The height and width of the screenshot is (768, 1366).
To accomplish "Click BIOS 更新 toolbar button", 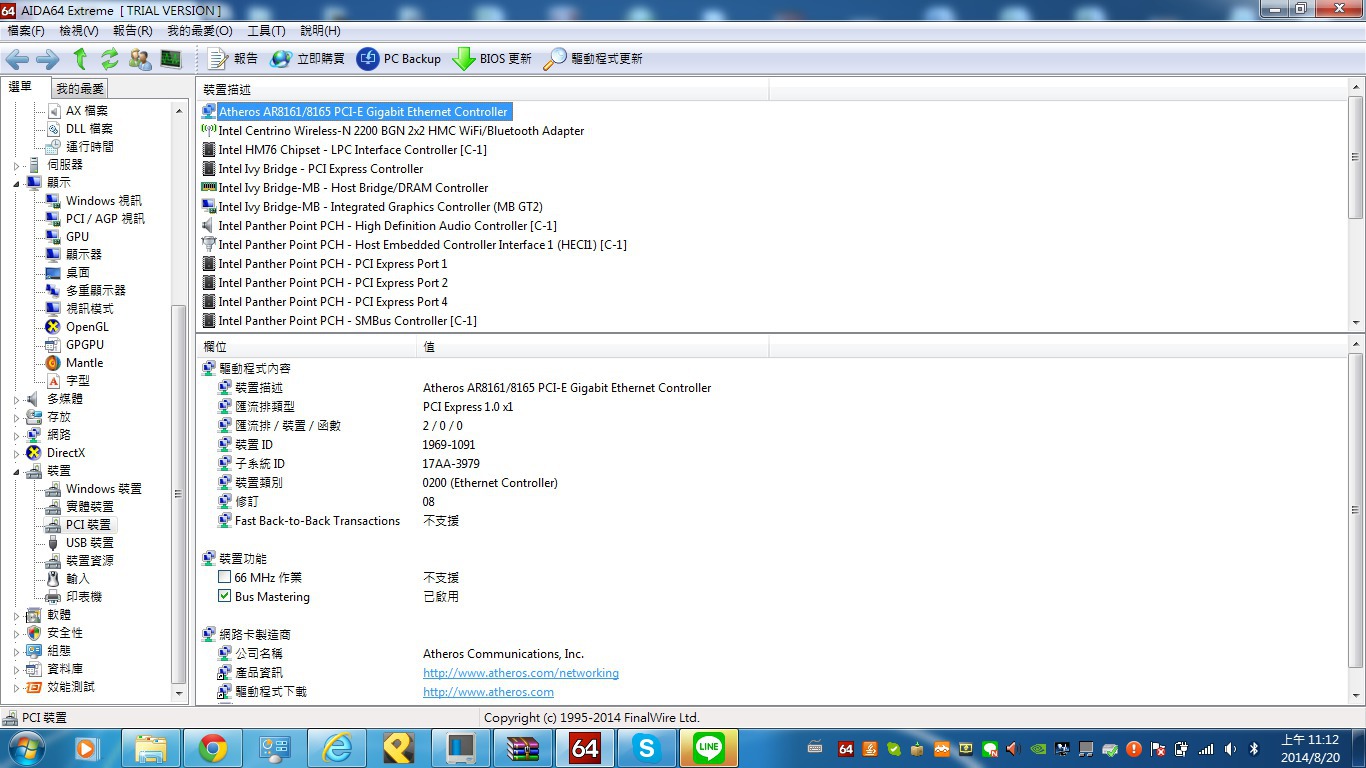I will 492,59.
